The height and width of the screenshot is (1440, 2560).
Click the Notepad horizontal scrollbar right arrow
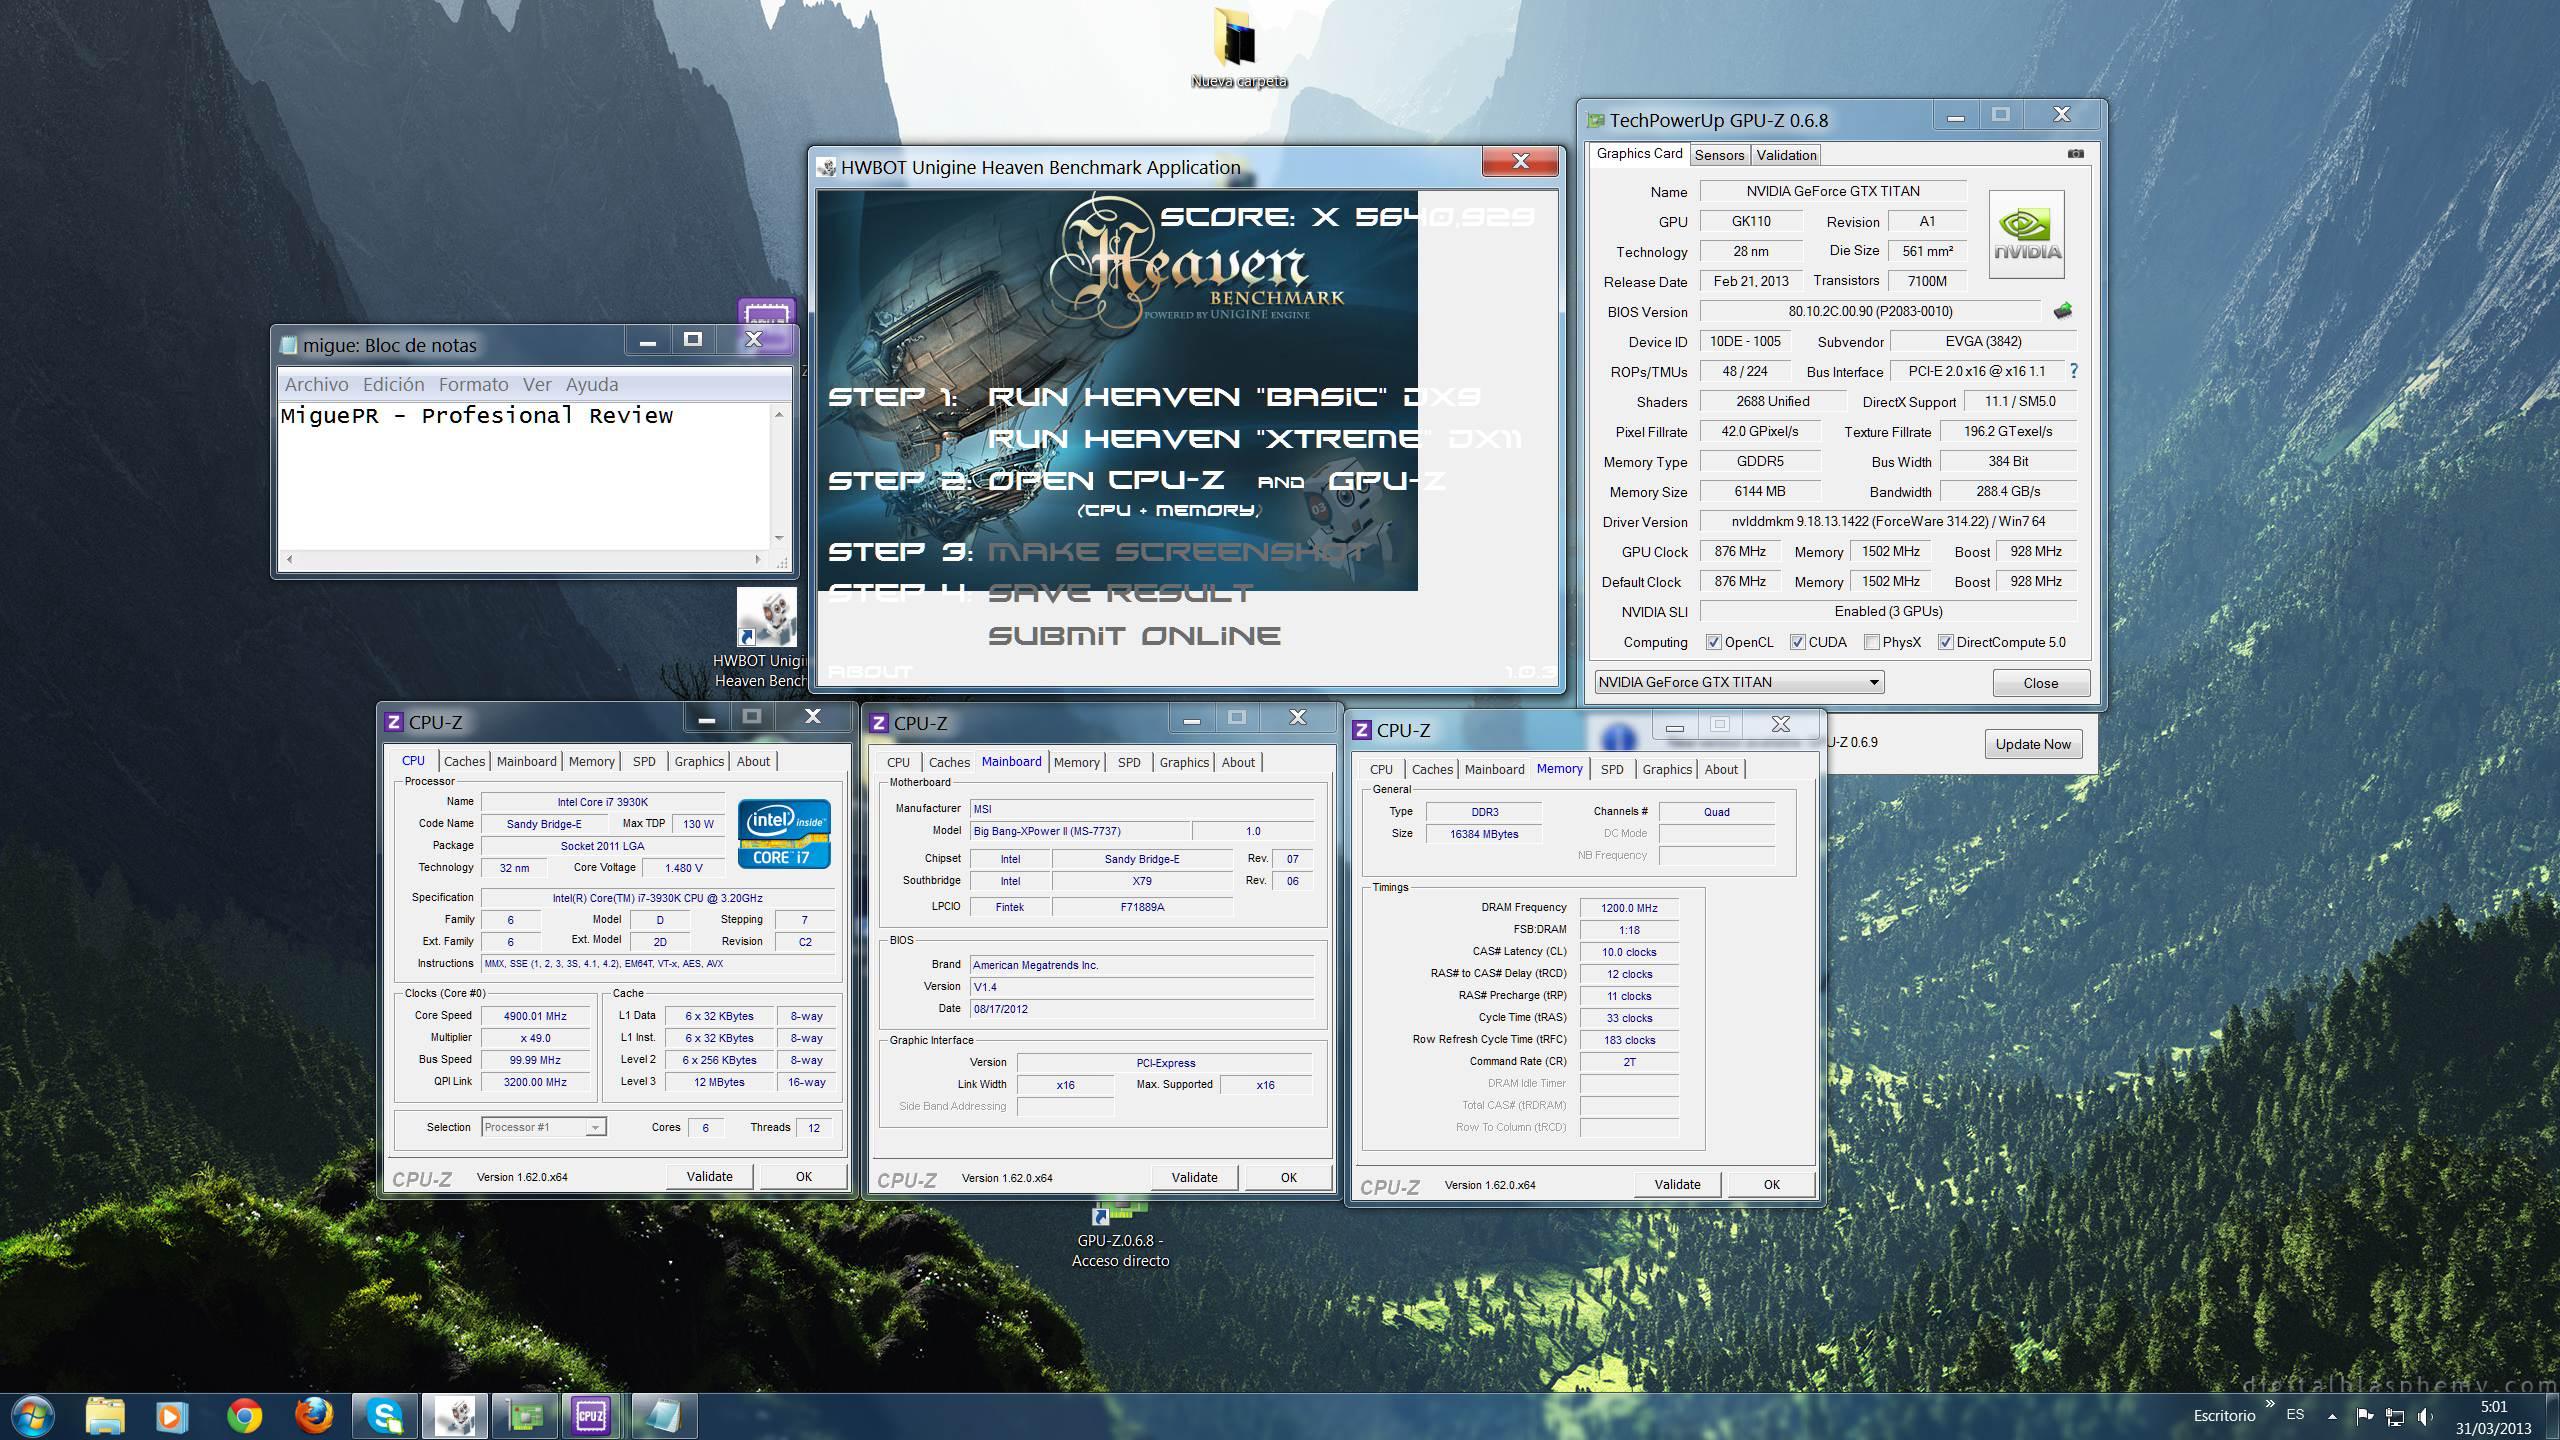757,559
